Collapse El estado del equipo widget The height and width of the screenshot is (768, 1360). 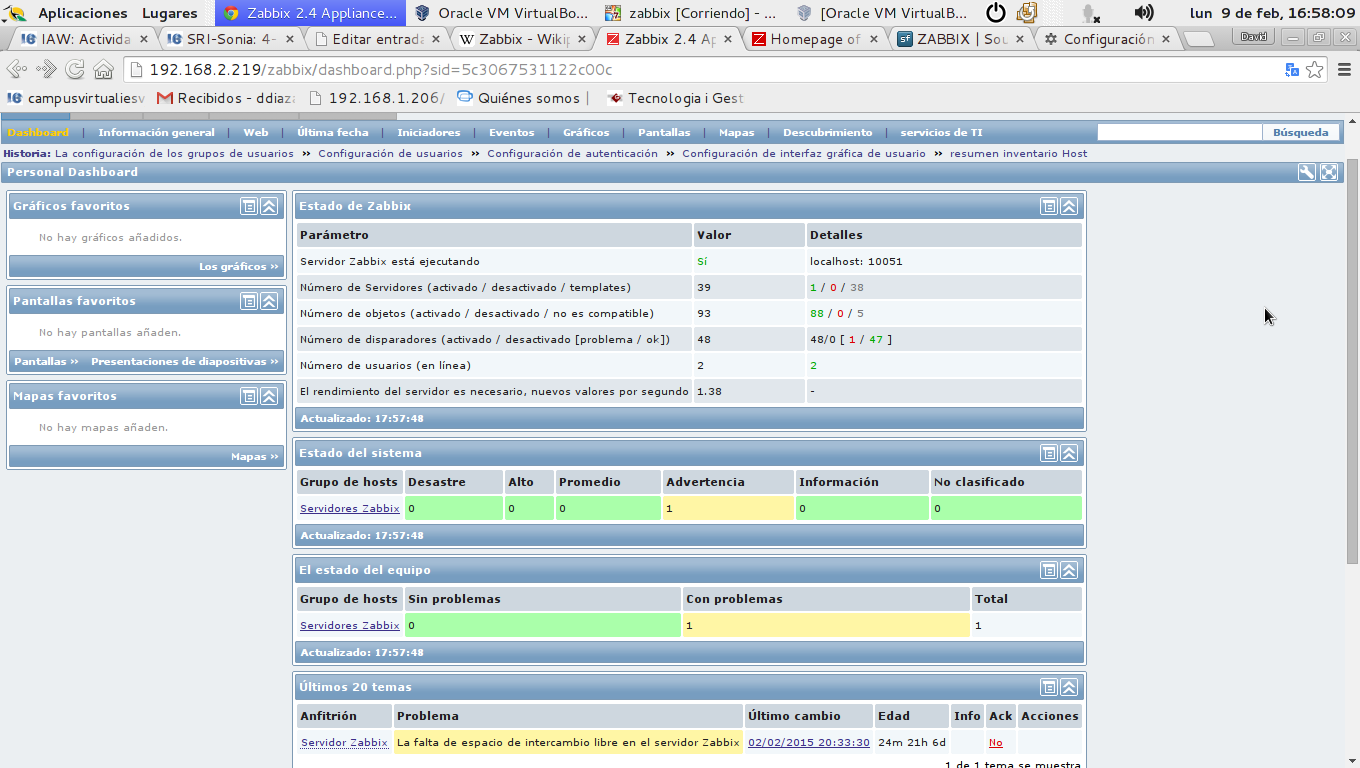click(1069, 570)
